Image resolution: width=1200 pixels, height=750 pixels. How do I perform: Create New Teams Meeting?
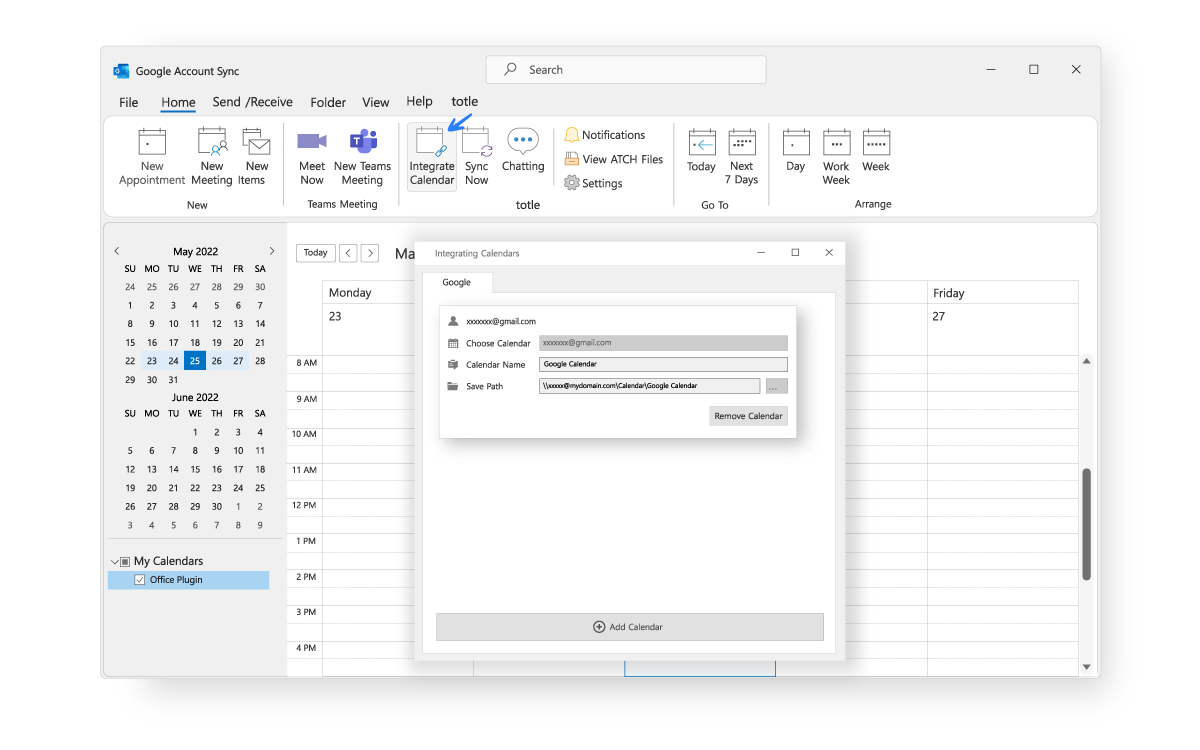coord(362,157)
